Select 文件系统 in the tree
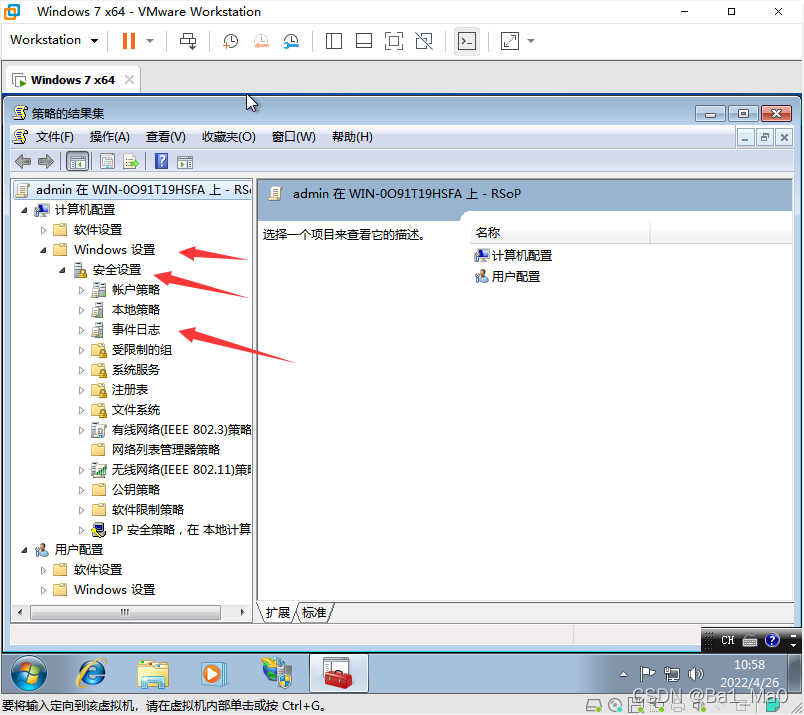 point(135,410)
